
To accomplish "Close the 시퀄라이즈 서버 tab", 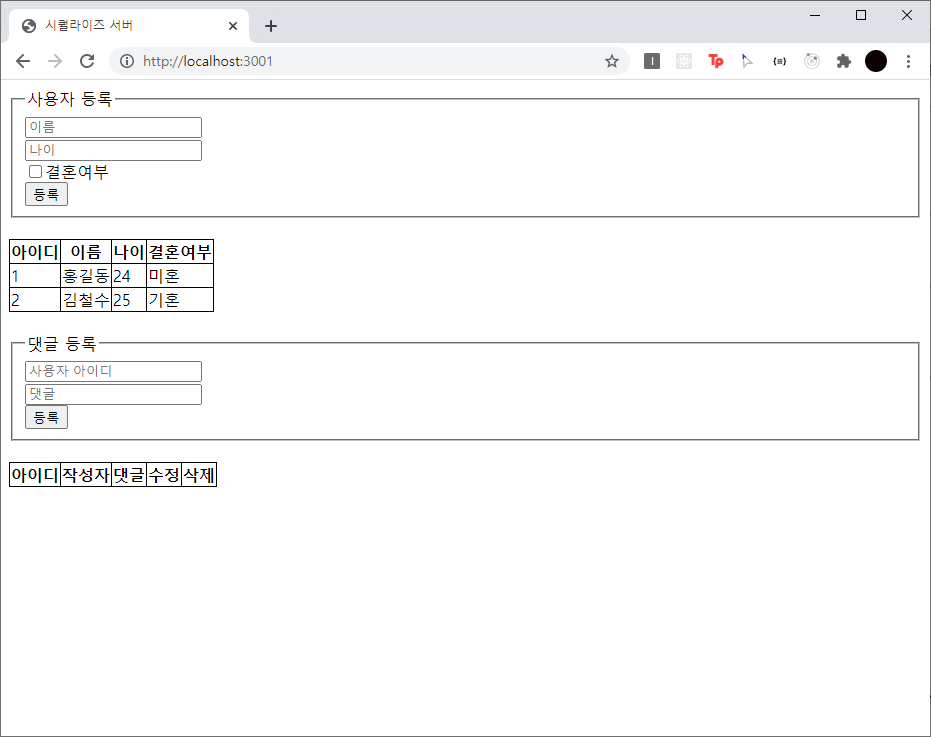I will coord(233,26).
